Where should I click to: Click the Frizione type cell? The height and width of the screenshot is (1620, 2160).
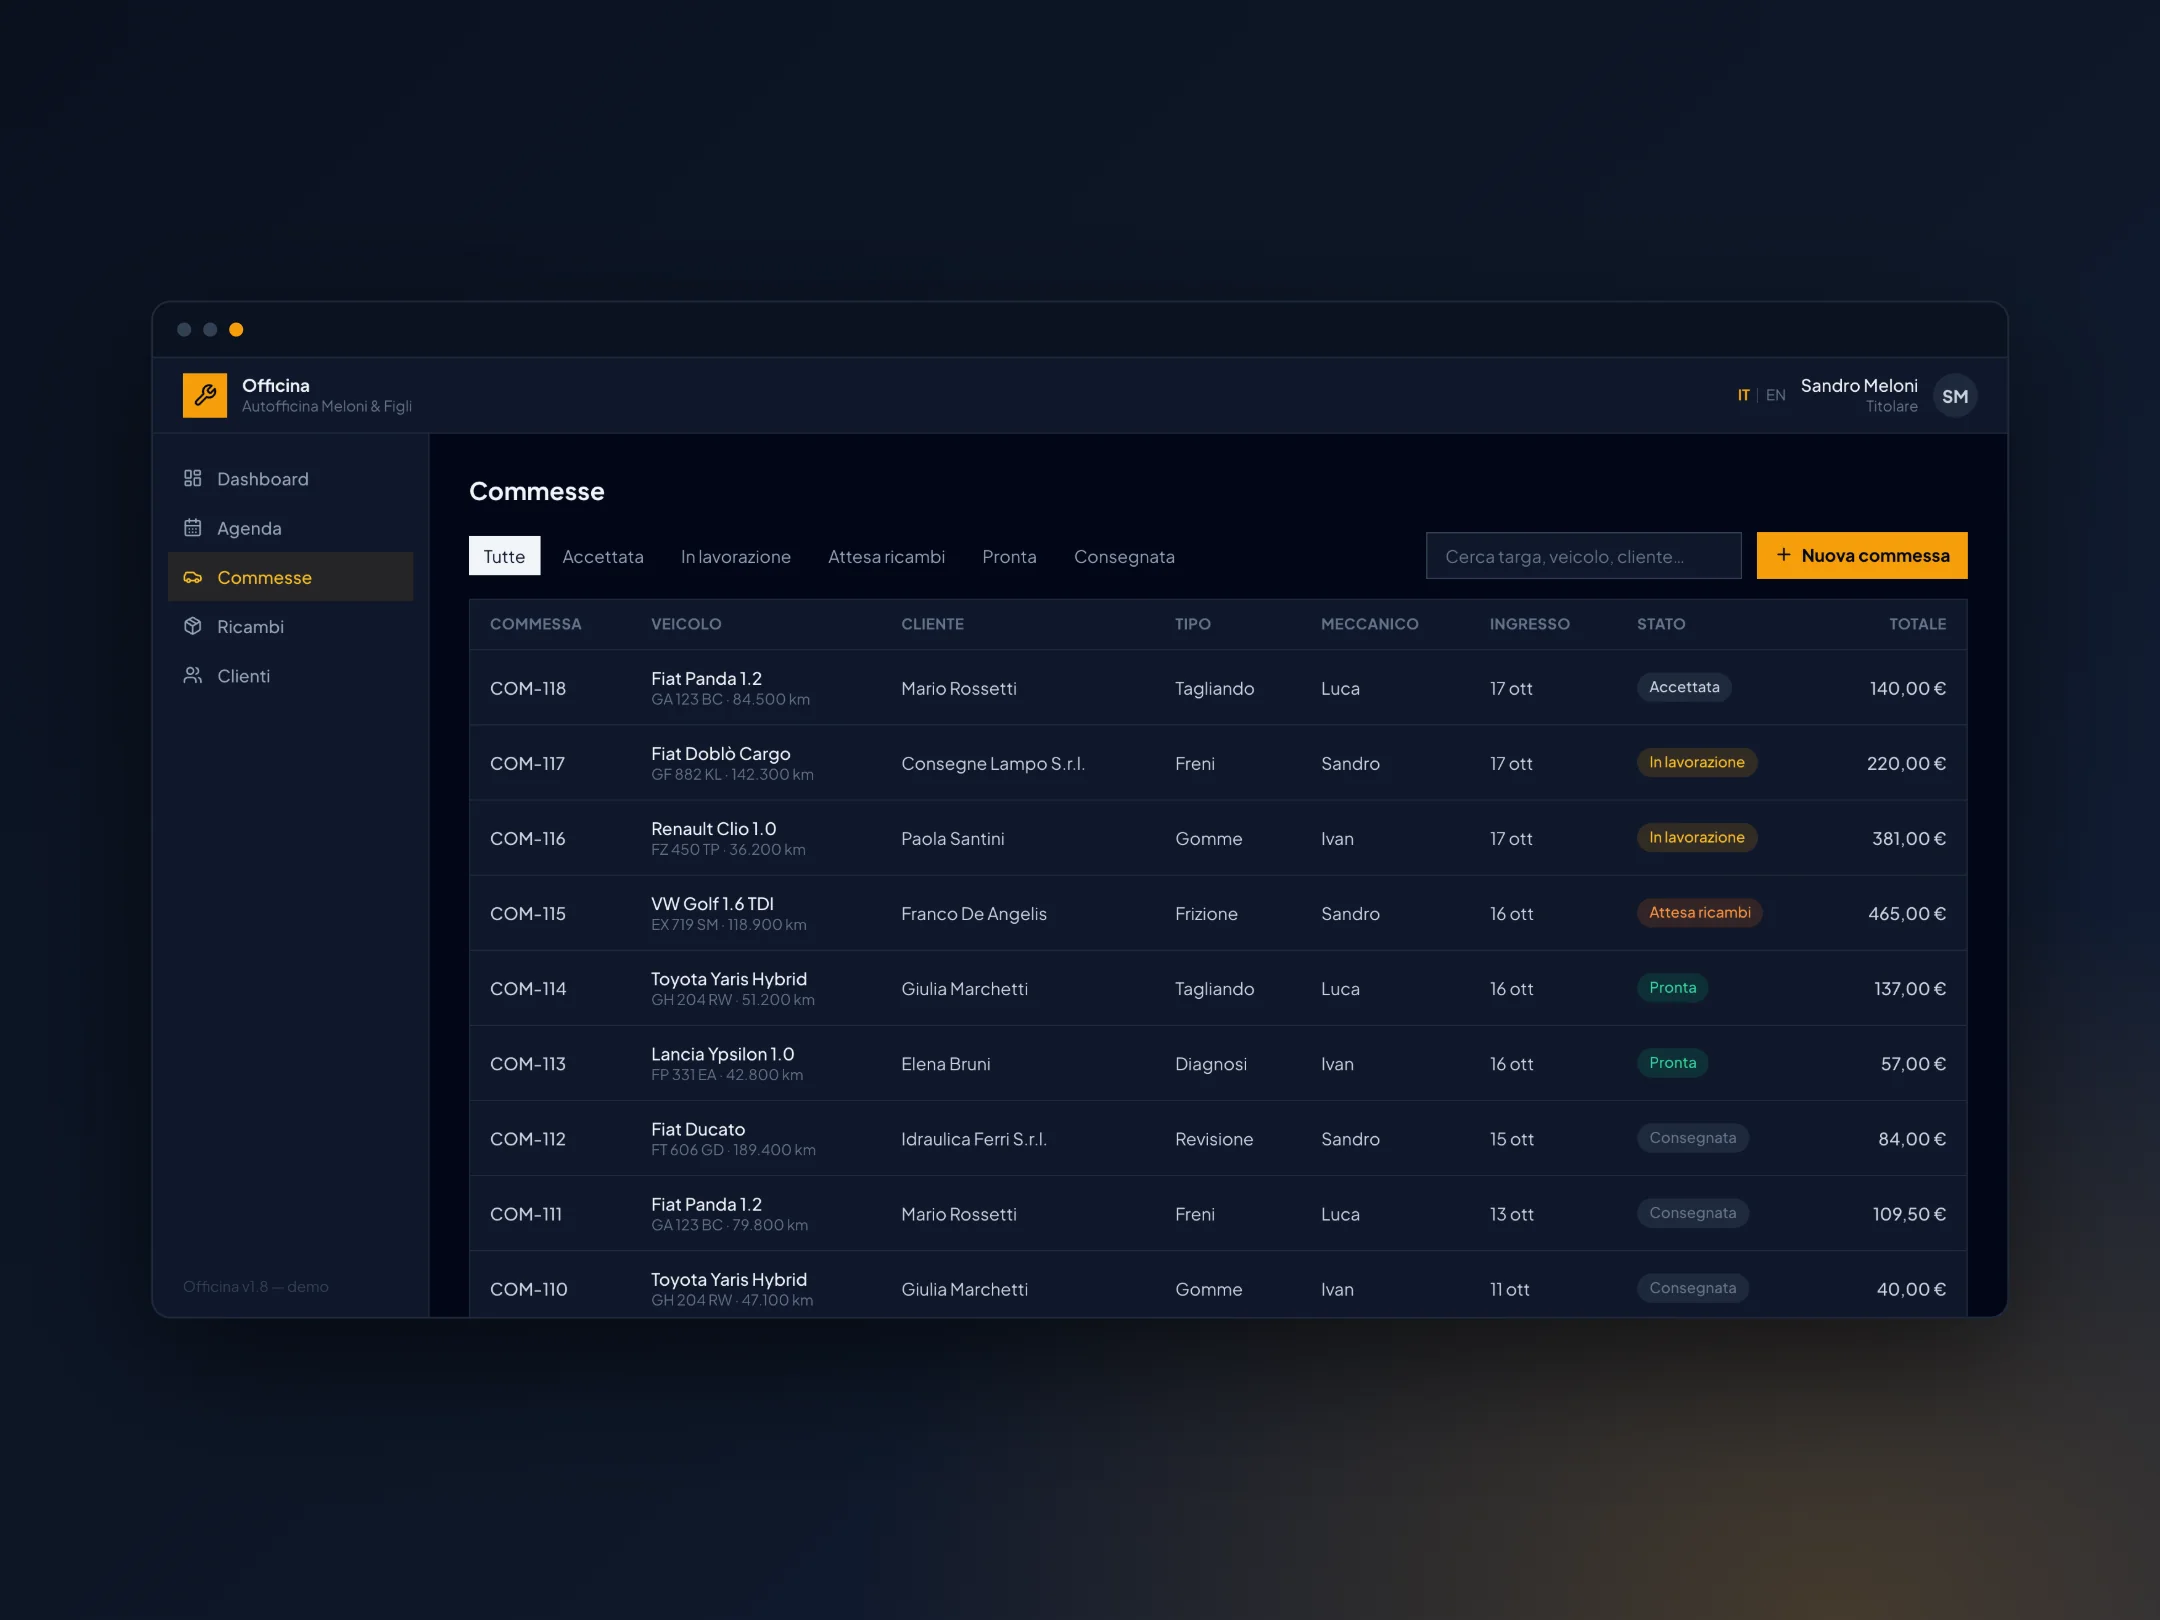click(x=1206, y=913)
